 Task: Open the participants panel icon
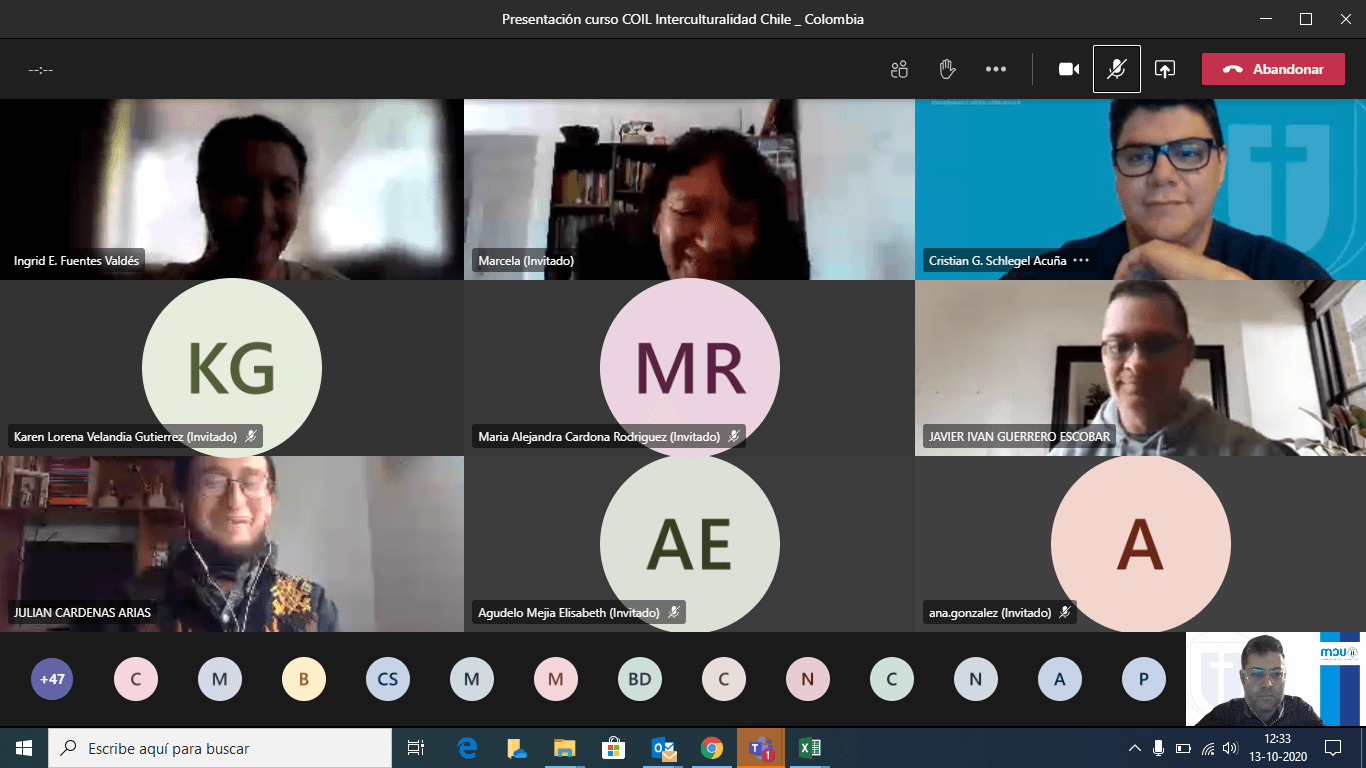[x=899, y=69]
